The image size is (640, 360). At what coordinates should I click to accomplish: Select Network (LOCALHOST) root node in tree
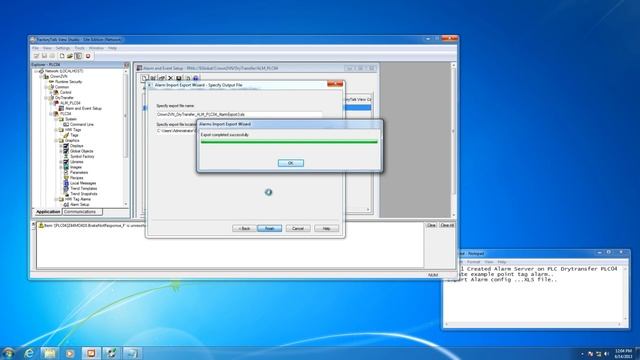point(64,71)
